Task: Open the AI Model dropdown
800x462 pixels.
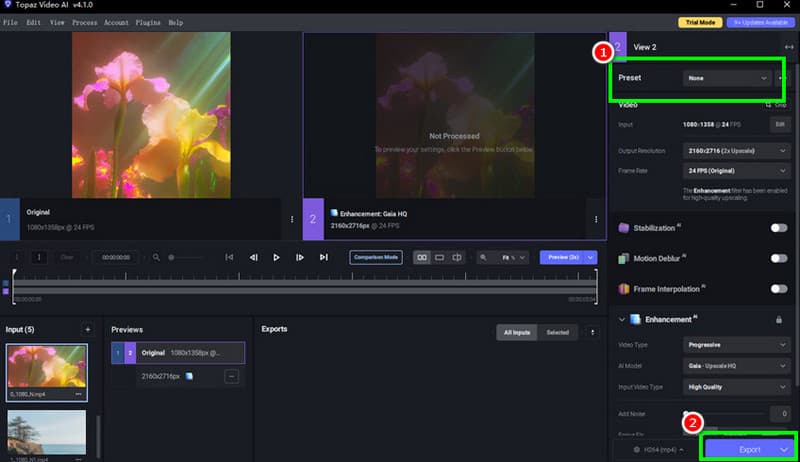Action: coord(735,365)
